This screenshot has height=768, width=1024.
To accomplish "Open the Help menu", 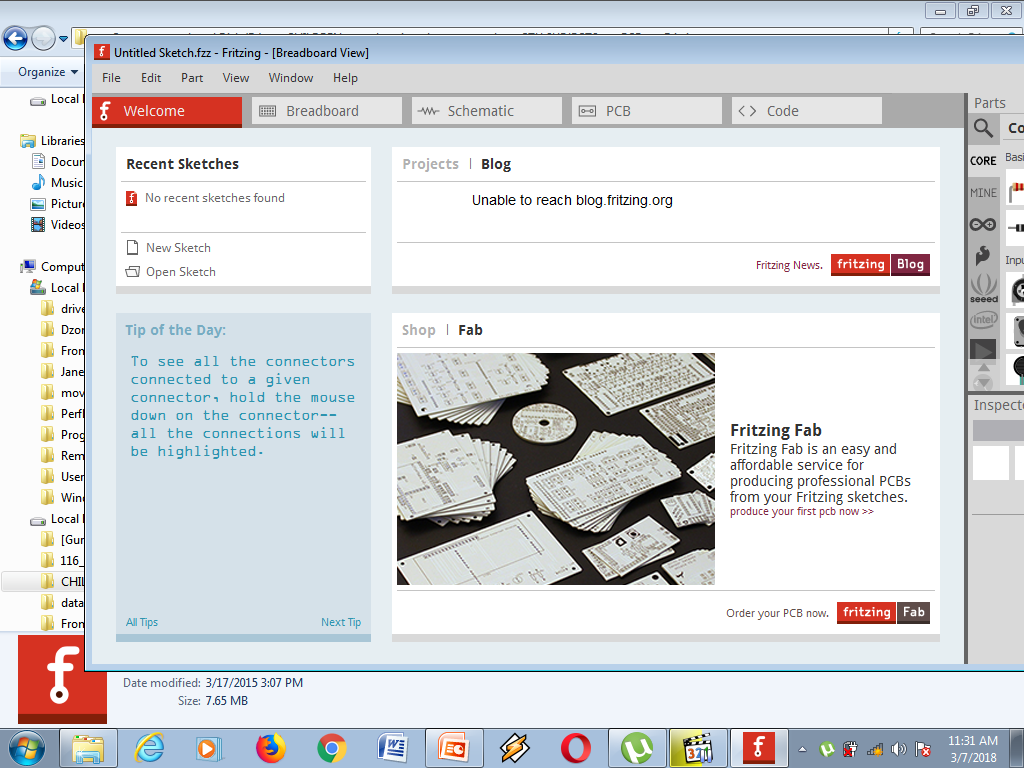I will point(345,78).
